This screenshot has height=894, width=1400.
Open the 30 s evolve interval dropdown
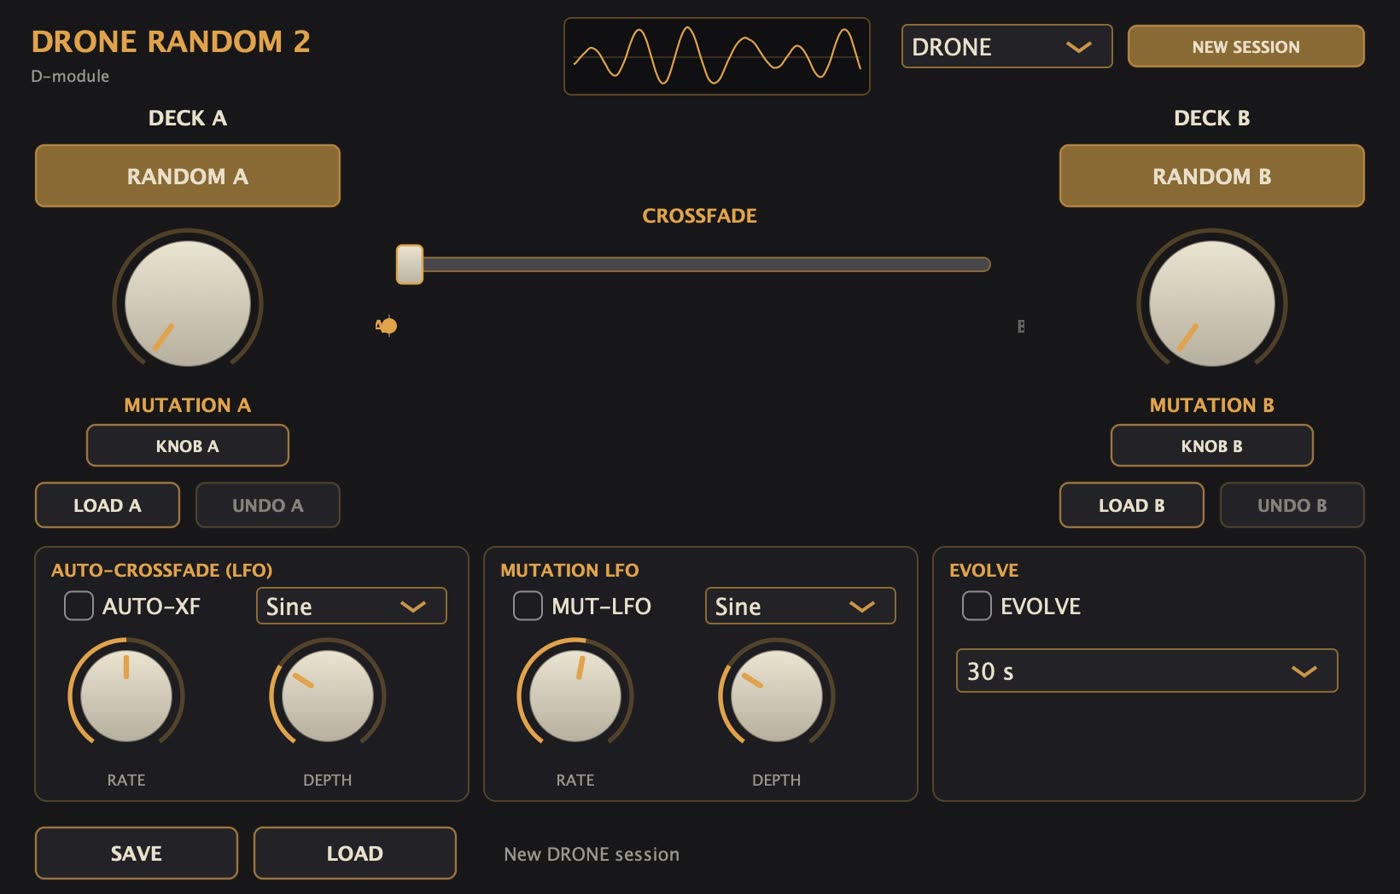pos(1147,671)
